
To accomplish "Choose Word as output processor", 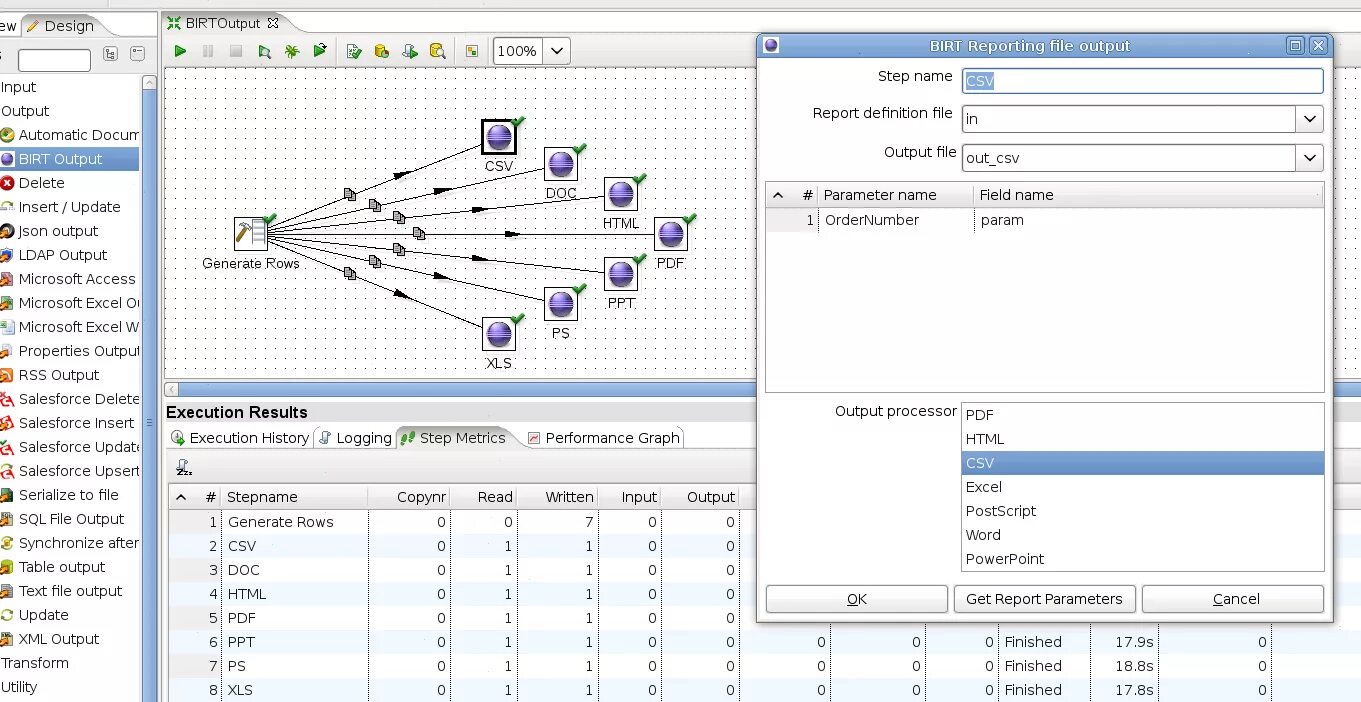I will click(1142, 535).
